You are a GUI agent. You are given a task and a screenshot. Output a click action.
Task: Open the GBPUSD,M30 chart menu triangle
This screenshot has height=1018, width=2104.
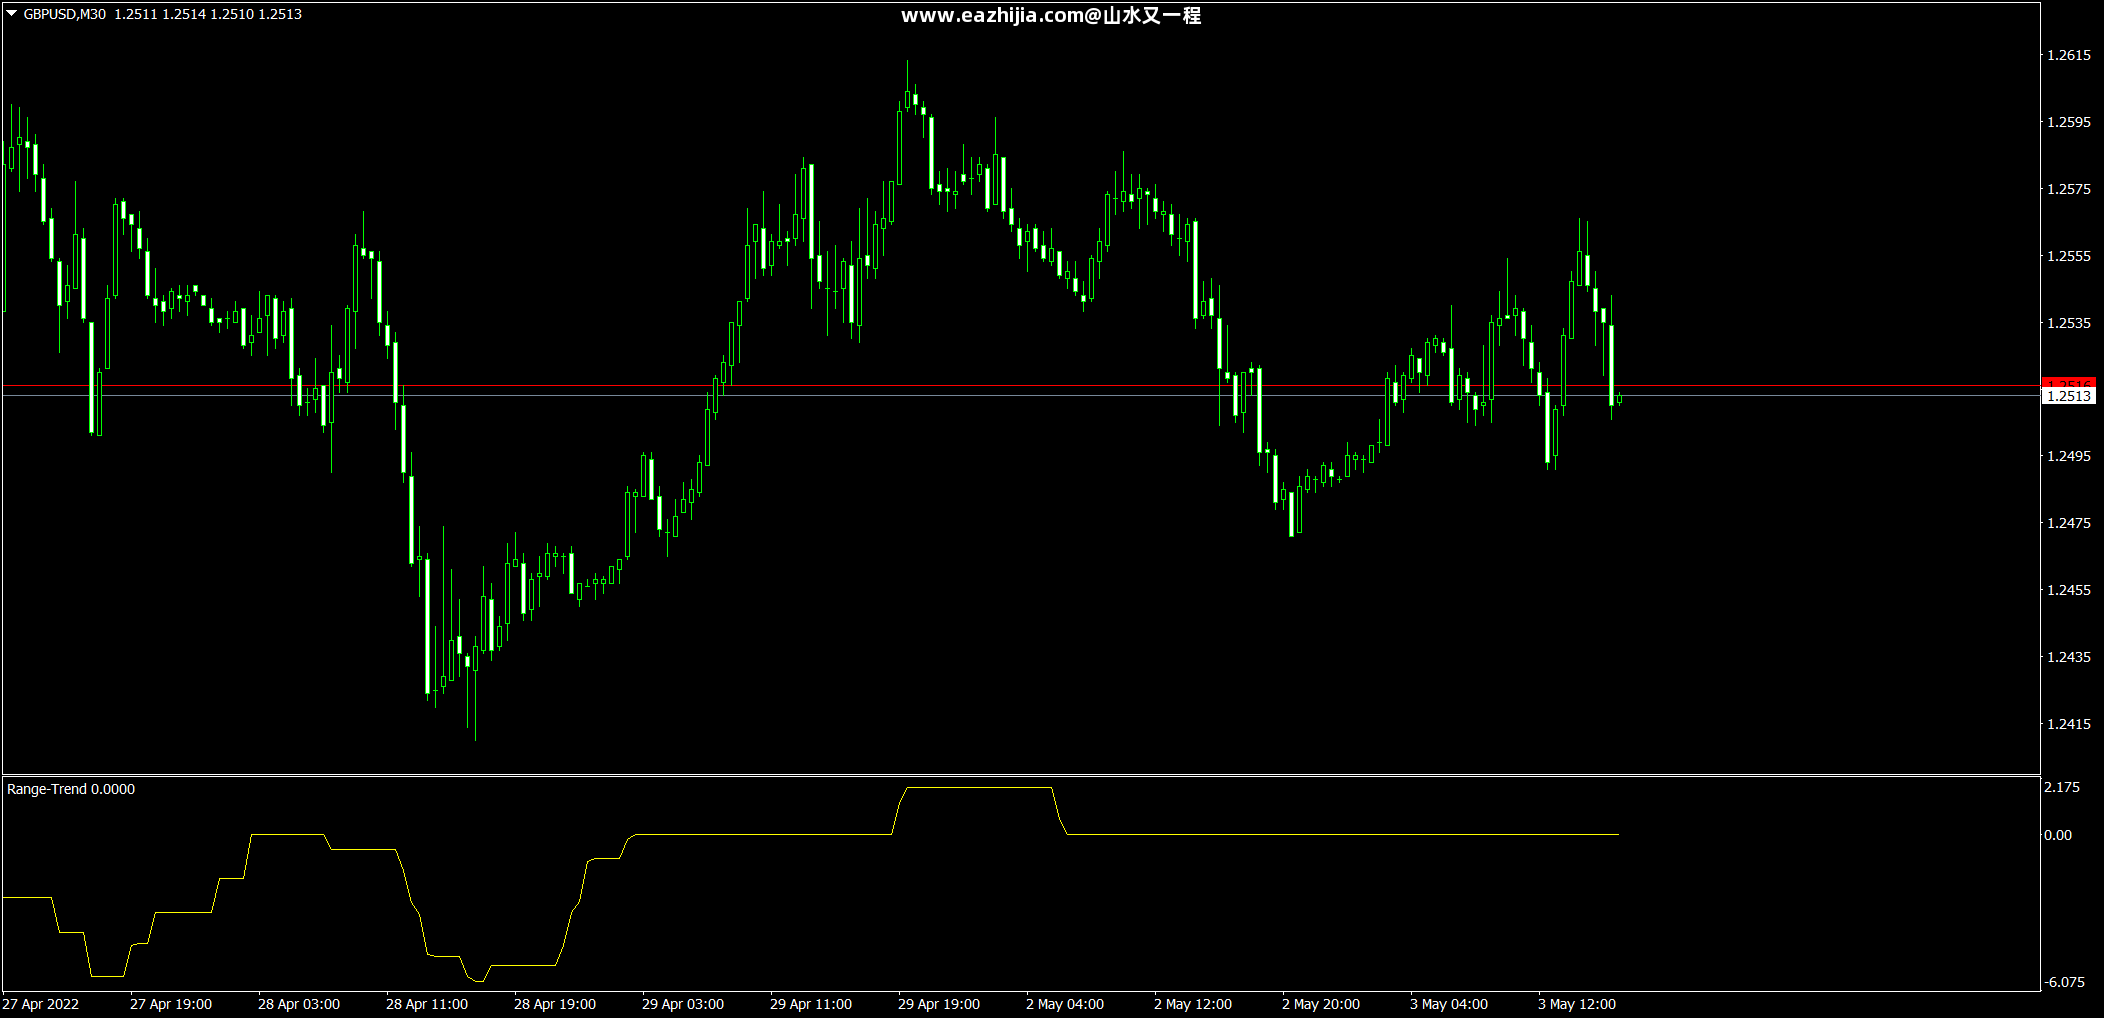click(x=12, y=14)
